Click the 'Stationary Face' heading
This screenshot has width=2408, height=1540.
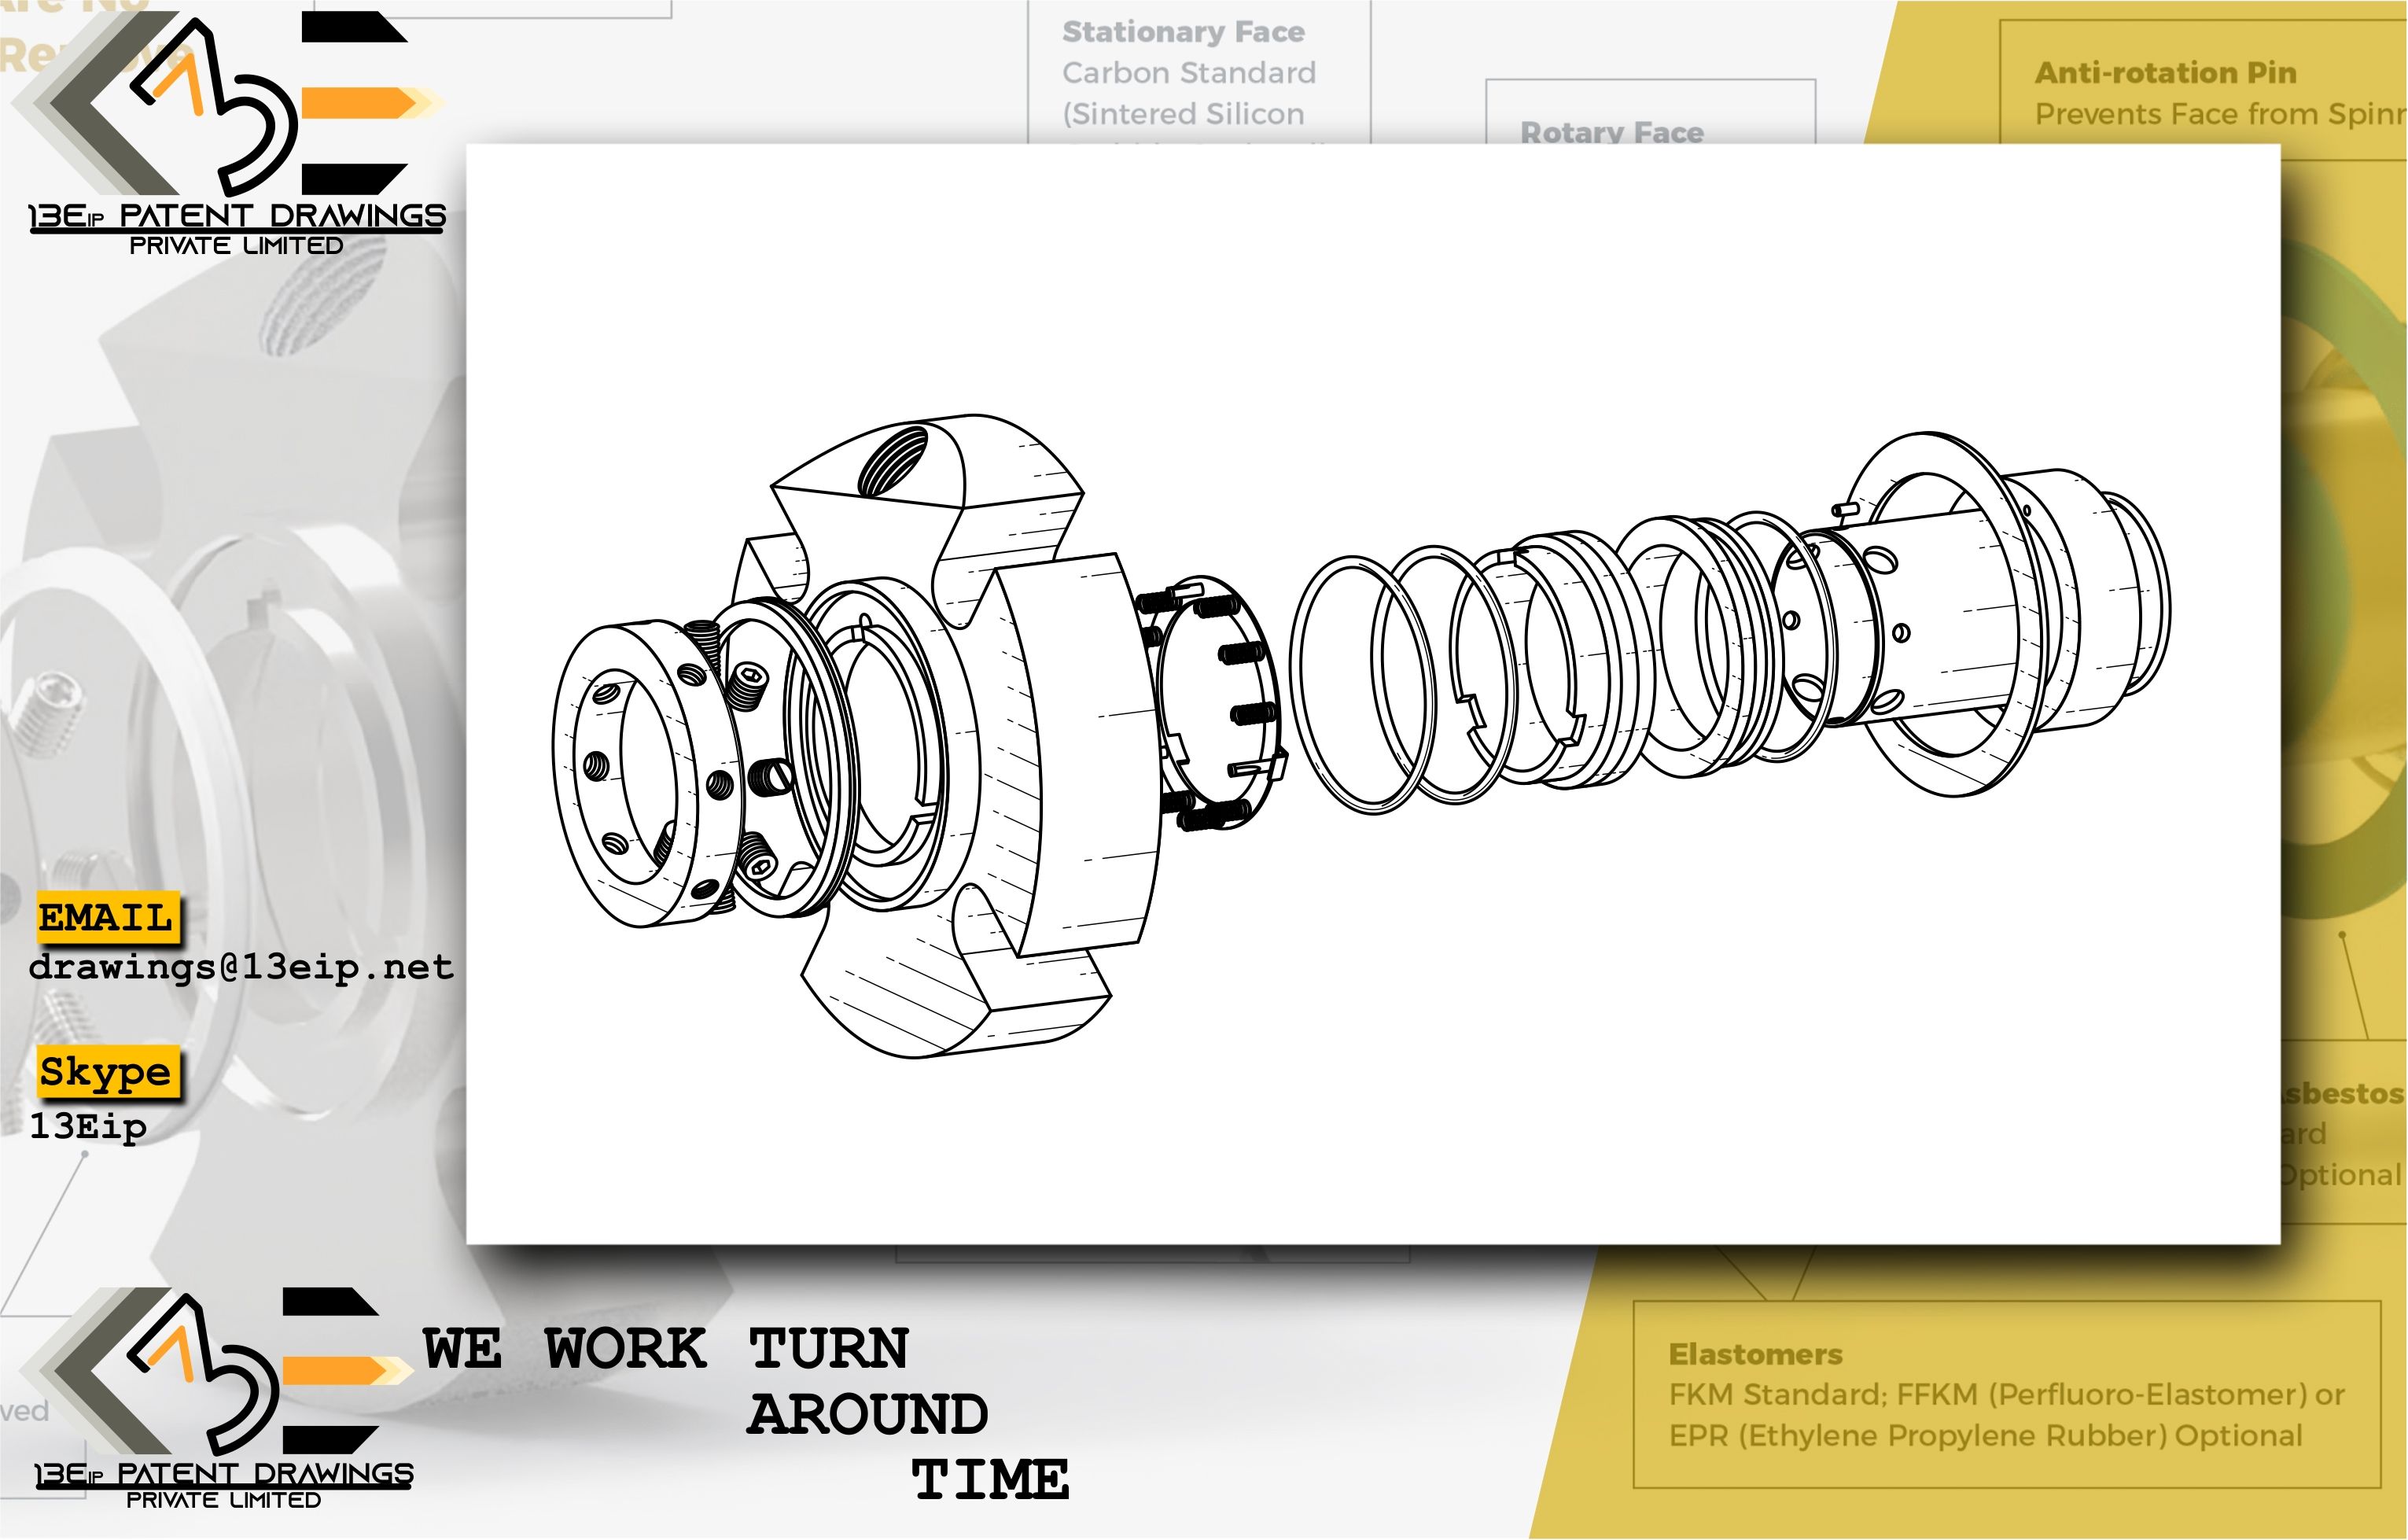(1183, 32)
